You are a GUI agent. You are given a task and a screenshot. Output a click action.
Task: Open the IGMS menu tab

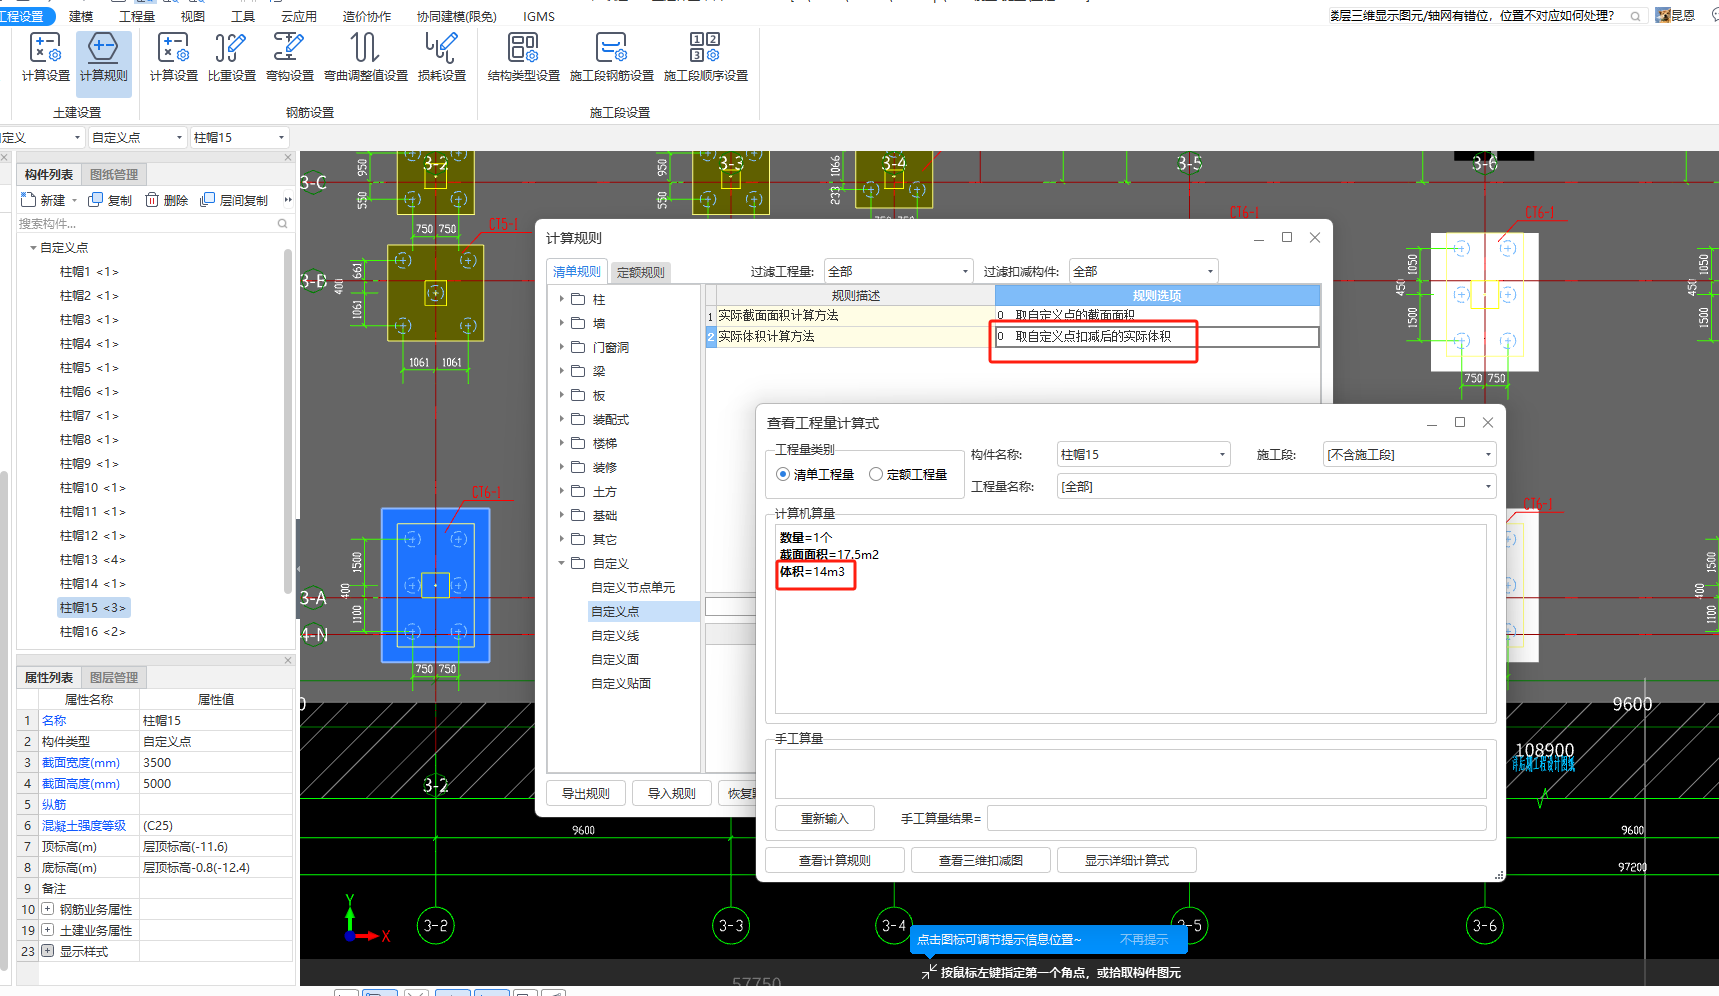539,16
